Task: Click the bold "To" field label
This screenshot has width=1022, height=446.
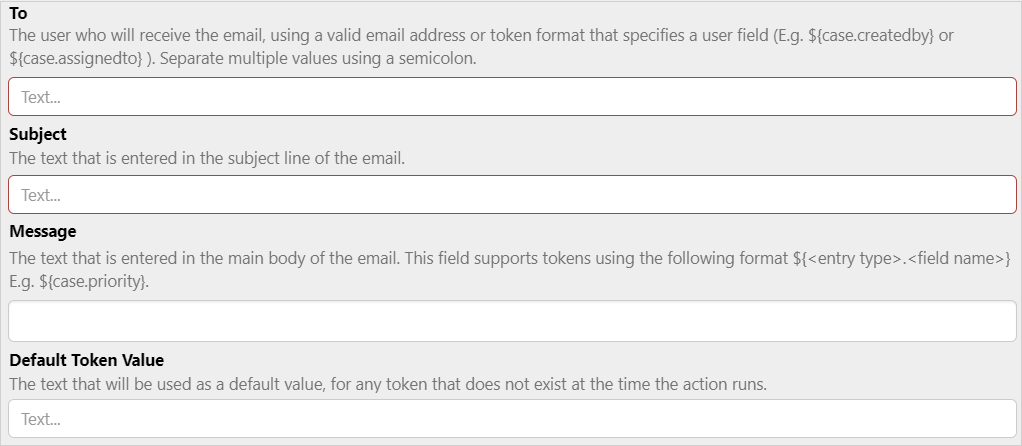Action: coord(18,14)
